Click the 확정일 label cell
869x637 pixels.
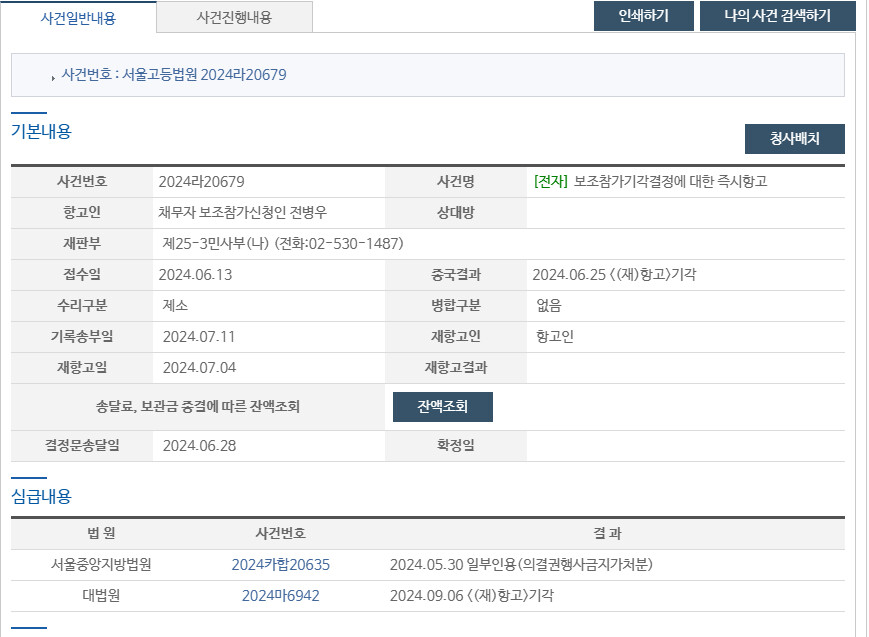click(456, 446)
